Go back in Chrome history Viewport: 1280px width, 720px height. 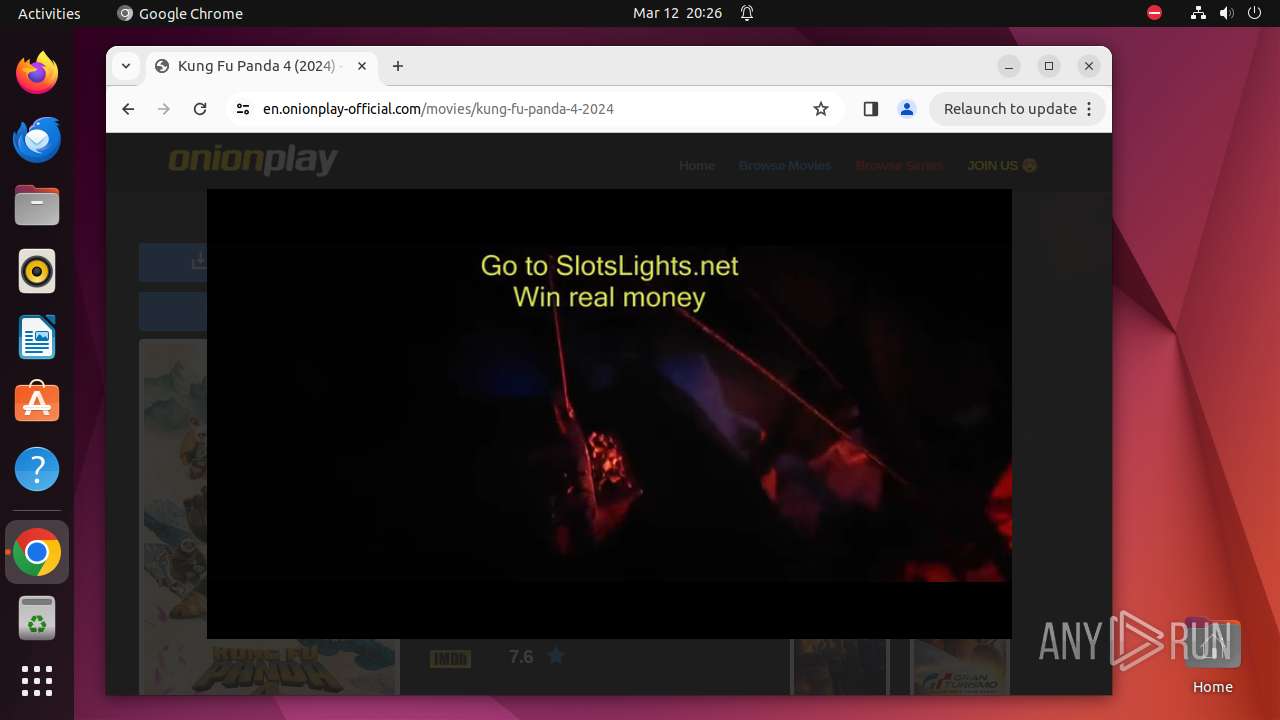(x=128, y=109)
